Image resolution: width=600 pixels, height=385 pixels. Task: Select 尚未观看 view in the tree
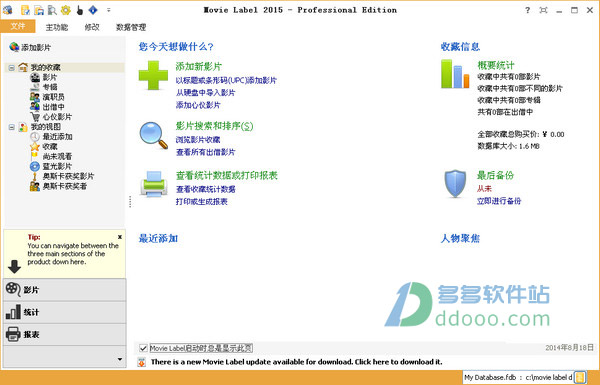(57, 157)
